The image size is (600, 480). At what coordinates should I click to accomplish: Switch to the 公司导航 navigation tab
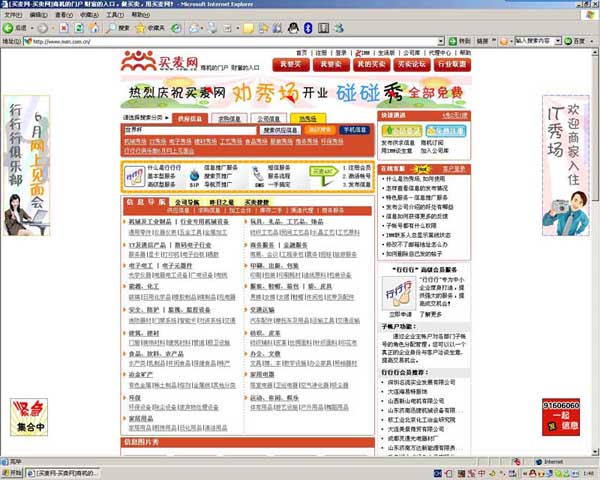coord(187,202)
